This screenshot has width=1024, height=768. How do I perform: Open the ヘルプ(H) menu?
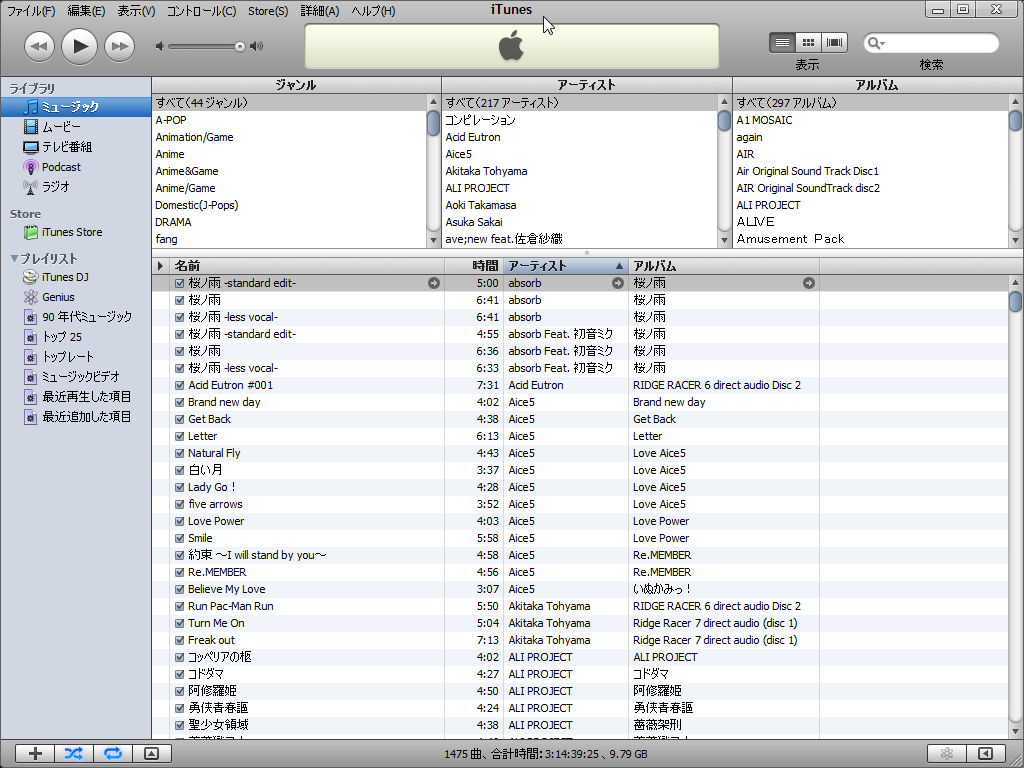[x=373, y=11]
